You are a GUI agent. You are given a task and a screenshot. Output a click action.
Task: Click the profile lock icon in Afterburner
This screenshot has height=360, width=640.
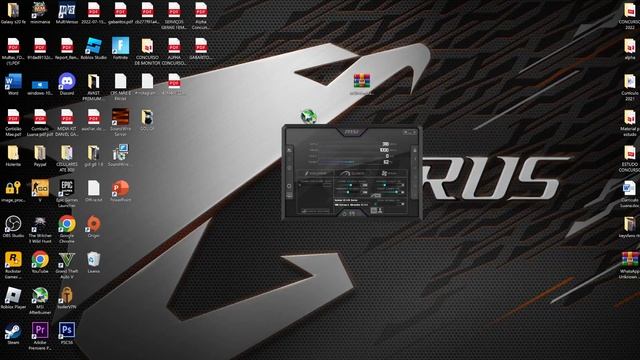[415, 150]
